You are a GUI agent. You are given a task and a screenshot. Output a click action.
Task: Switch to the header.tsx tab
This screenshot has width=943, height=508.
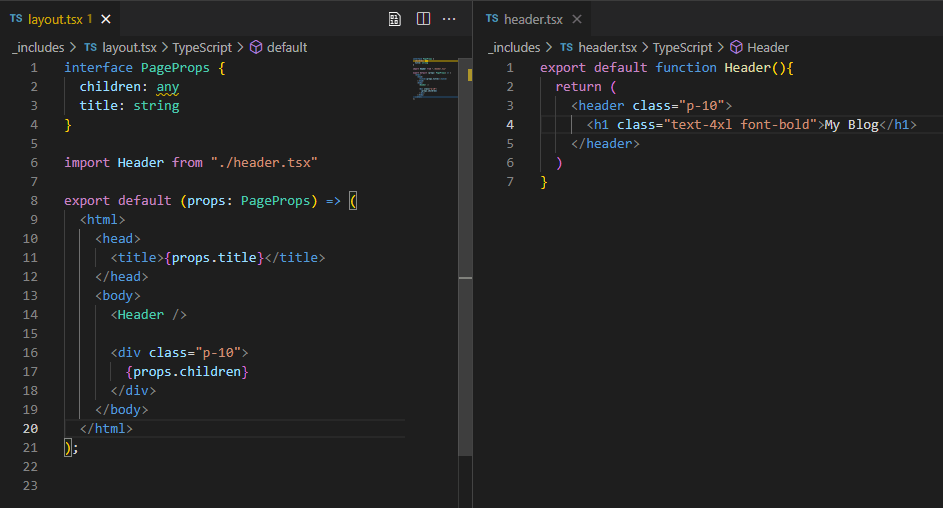533,19
